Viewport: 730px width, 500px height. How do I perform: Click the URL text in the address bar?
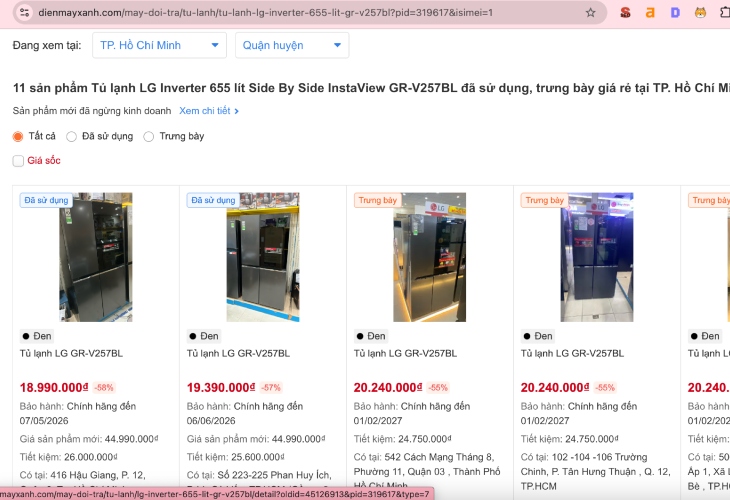pos(265,13)
